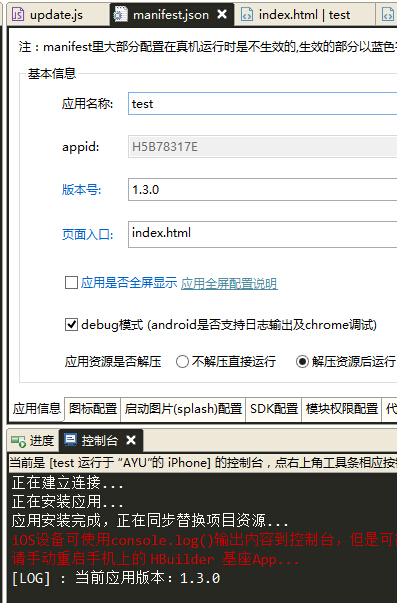
Task: Select the manifest.json tab
Action: pyautogui.click(x=171, y=15)
